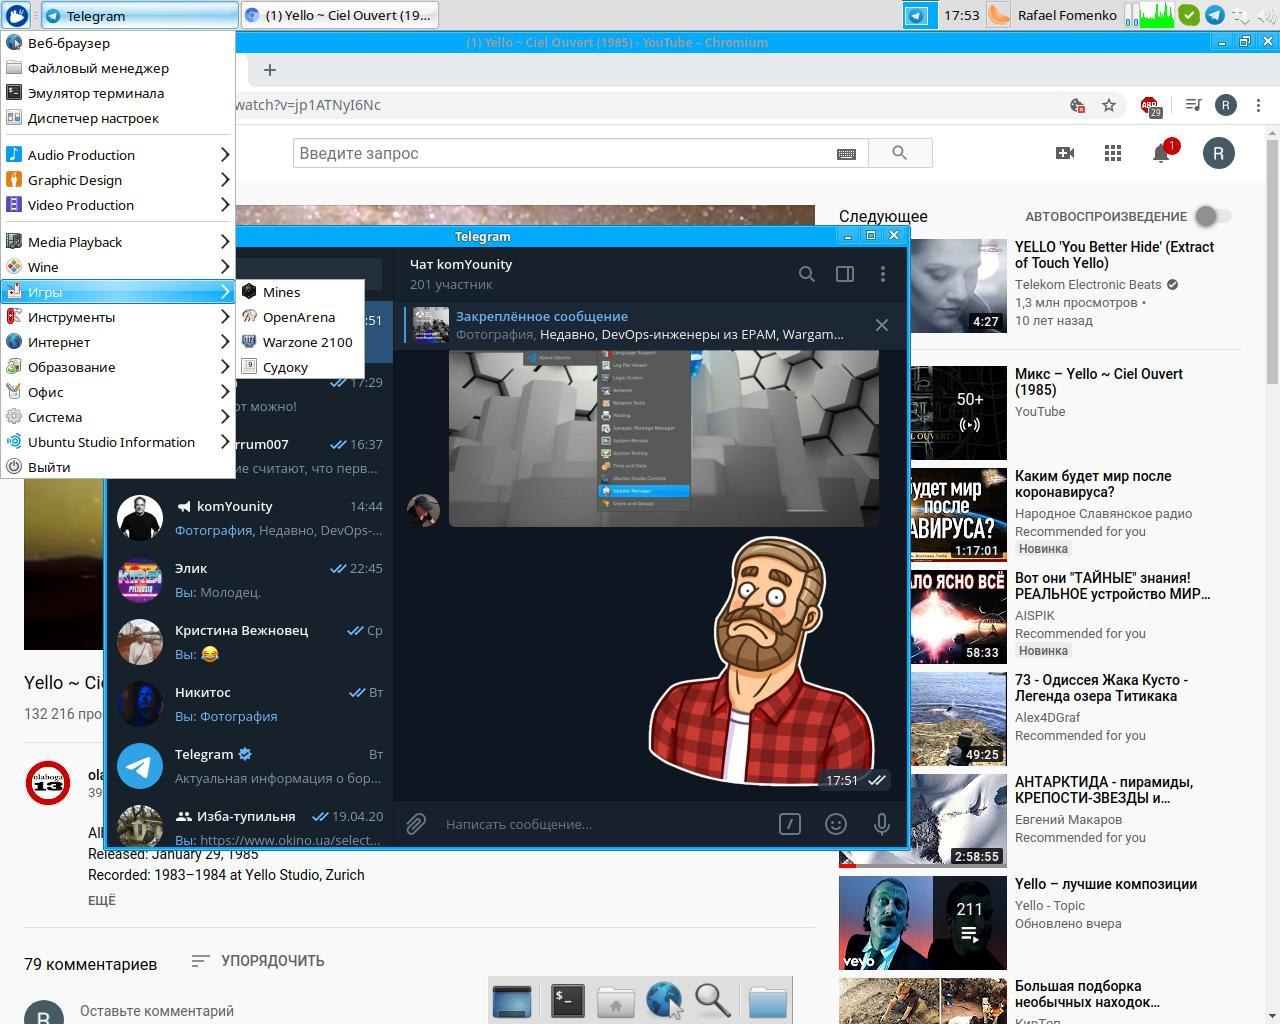Open Веб-браузер menu entry
The width and height of the screenshot is (1280, 1024).
click(118, 43)
